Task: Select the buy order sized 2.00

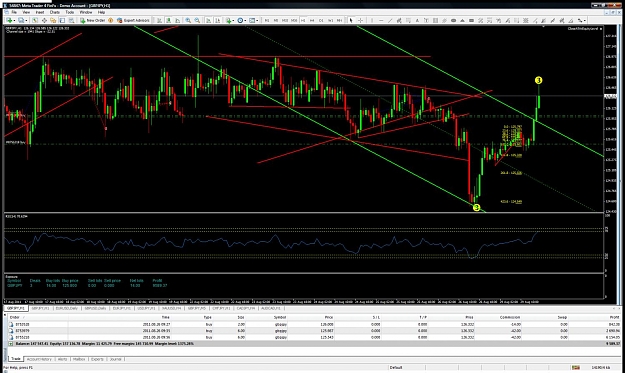Action: pos(314,324)
